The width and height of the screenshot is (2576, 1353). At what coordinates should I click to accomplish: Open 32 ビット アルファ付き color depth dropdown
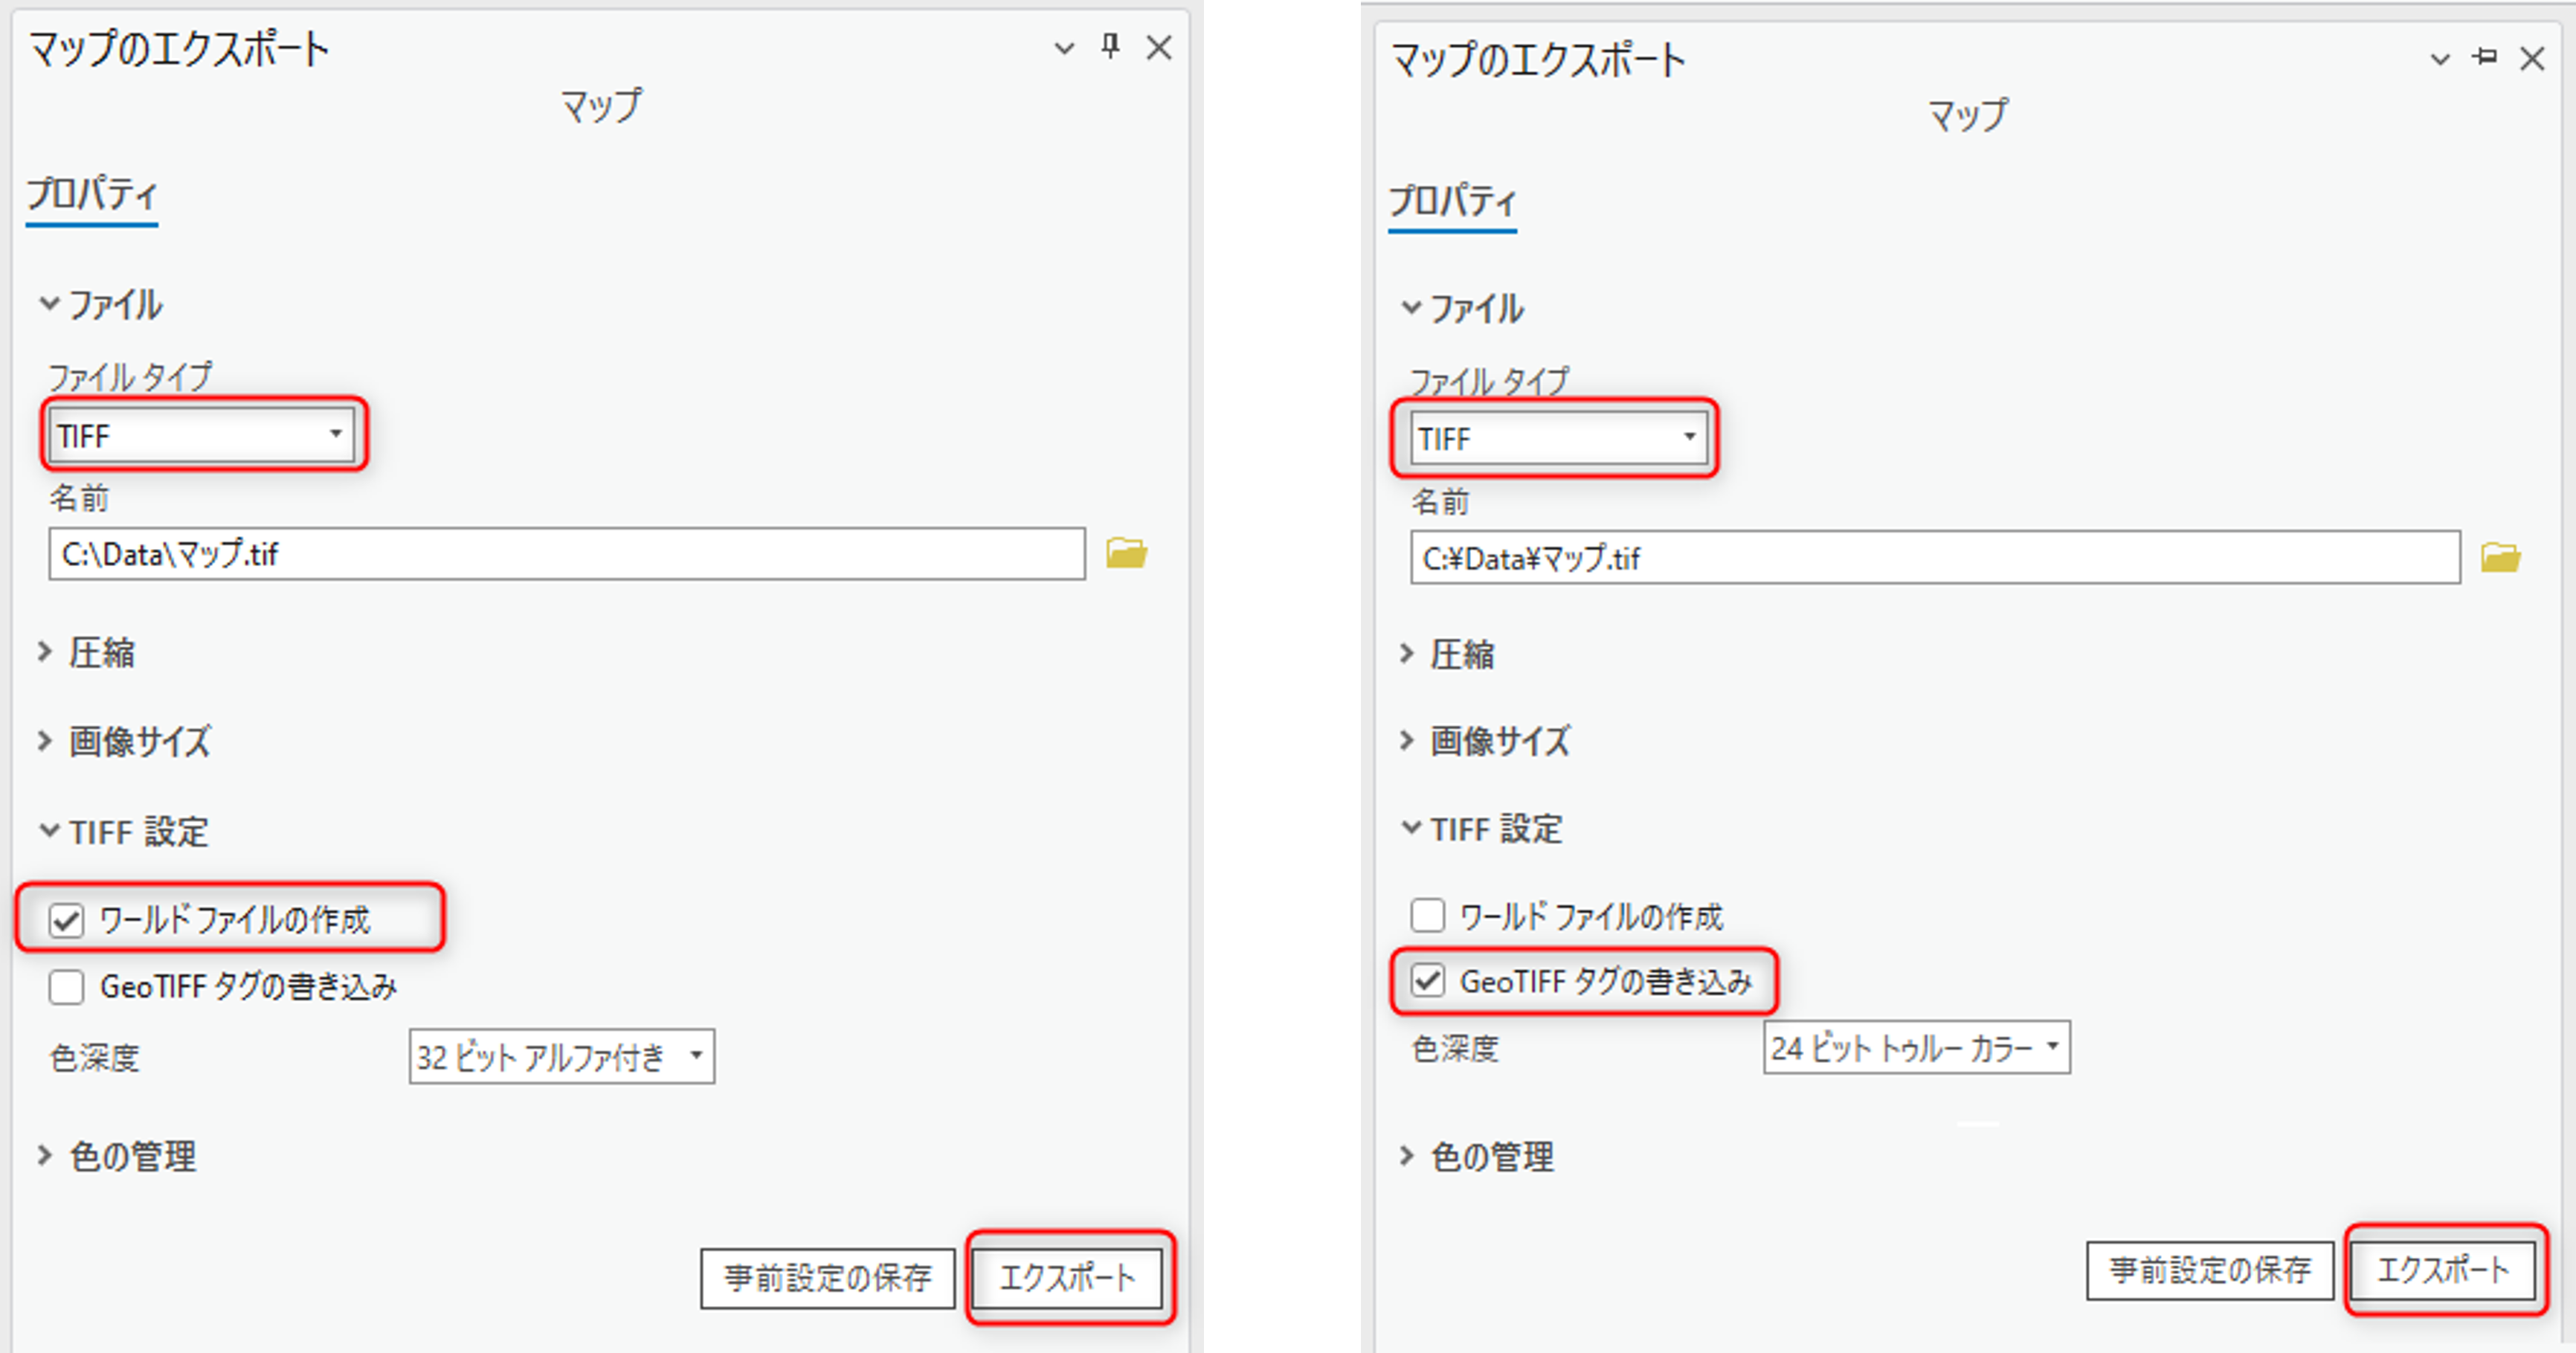[x=561, y=1056]
